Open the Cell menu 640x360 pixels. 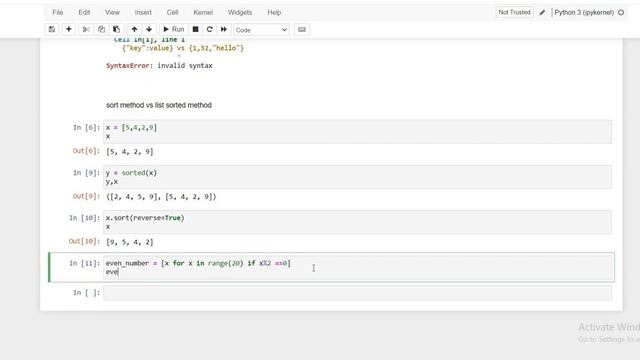pyautogui.click(x=172, y=12)
